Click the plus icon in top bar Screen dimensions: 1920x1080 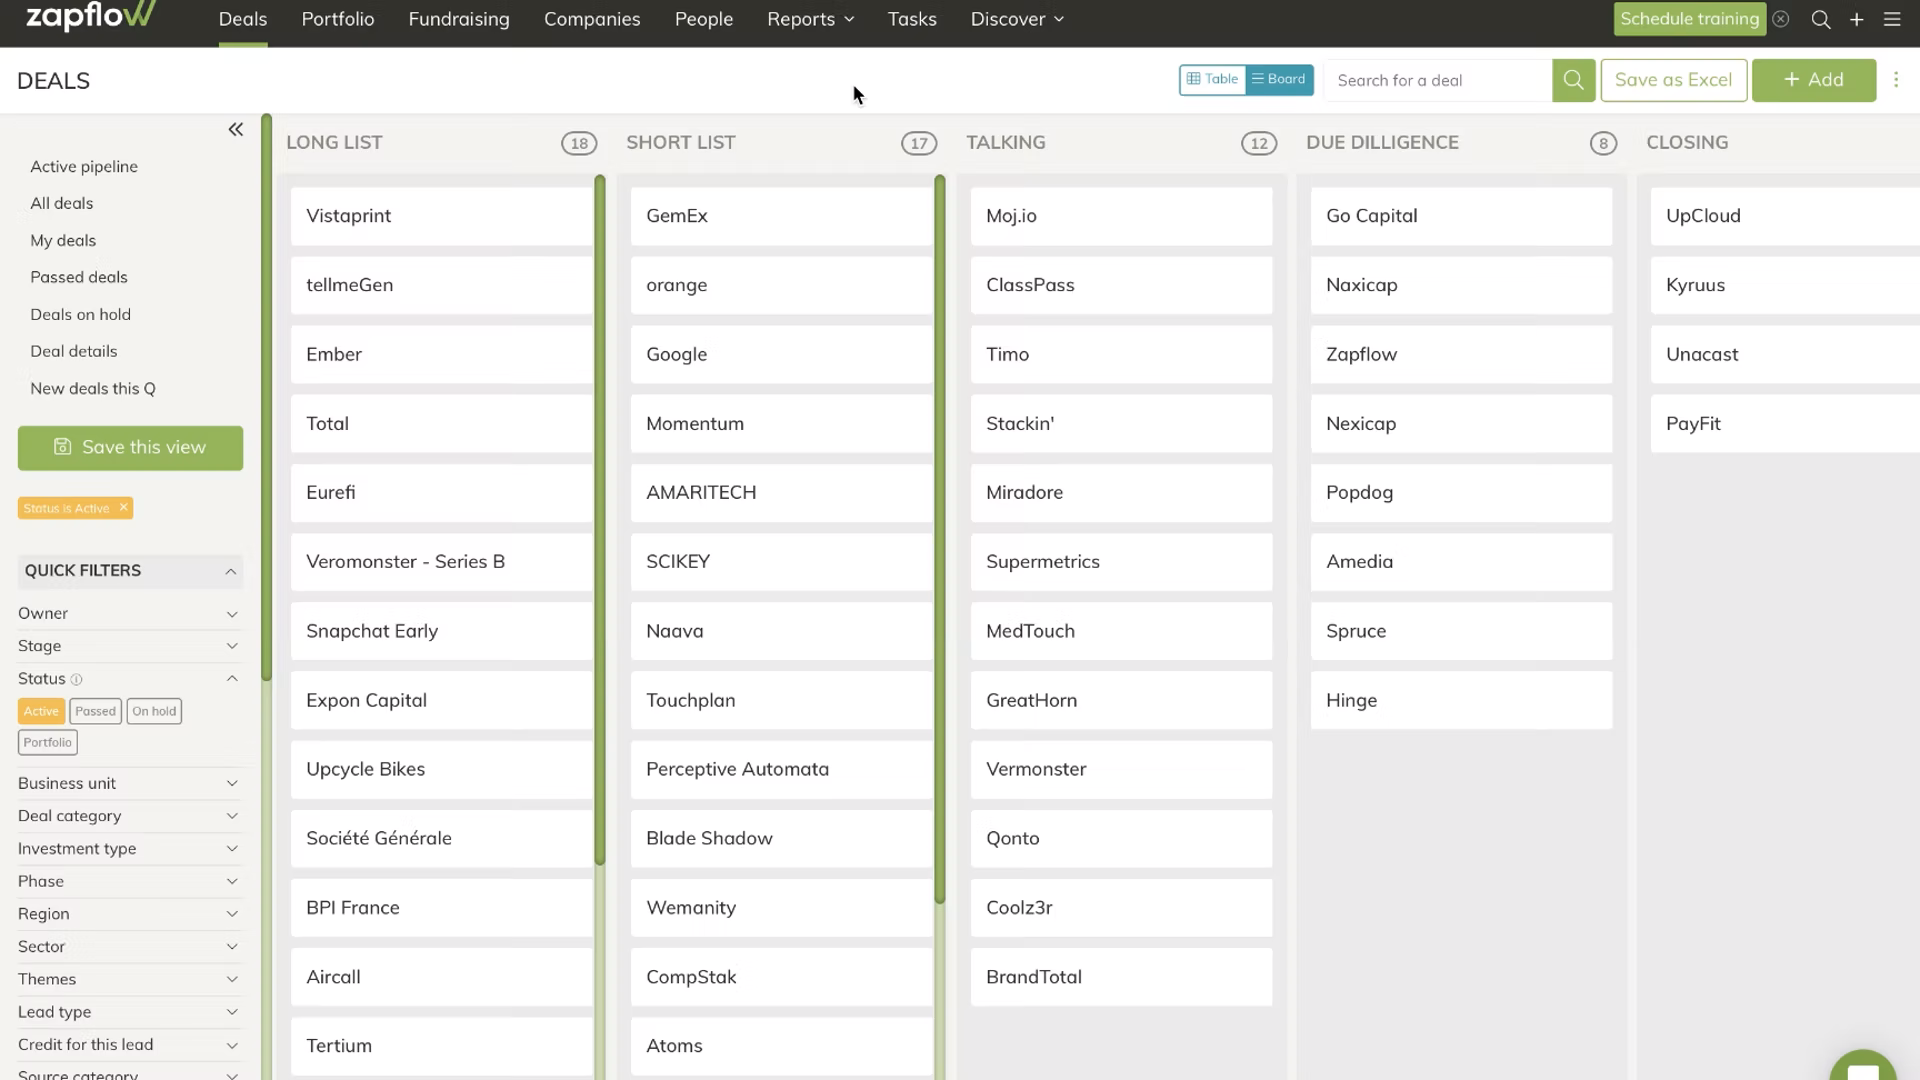[1856, 19]
